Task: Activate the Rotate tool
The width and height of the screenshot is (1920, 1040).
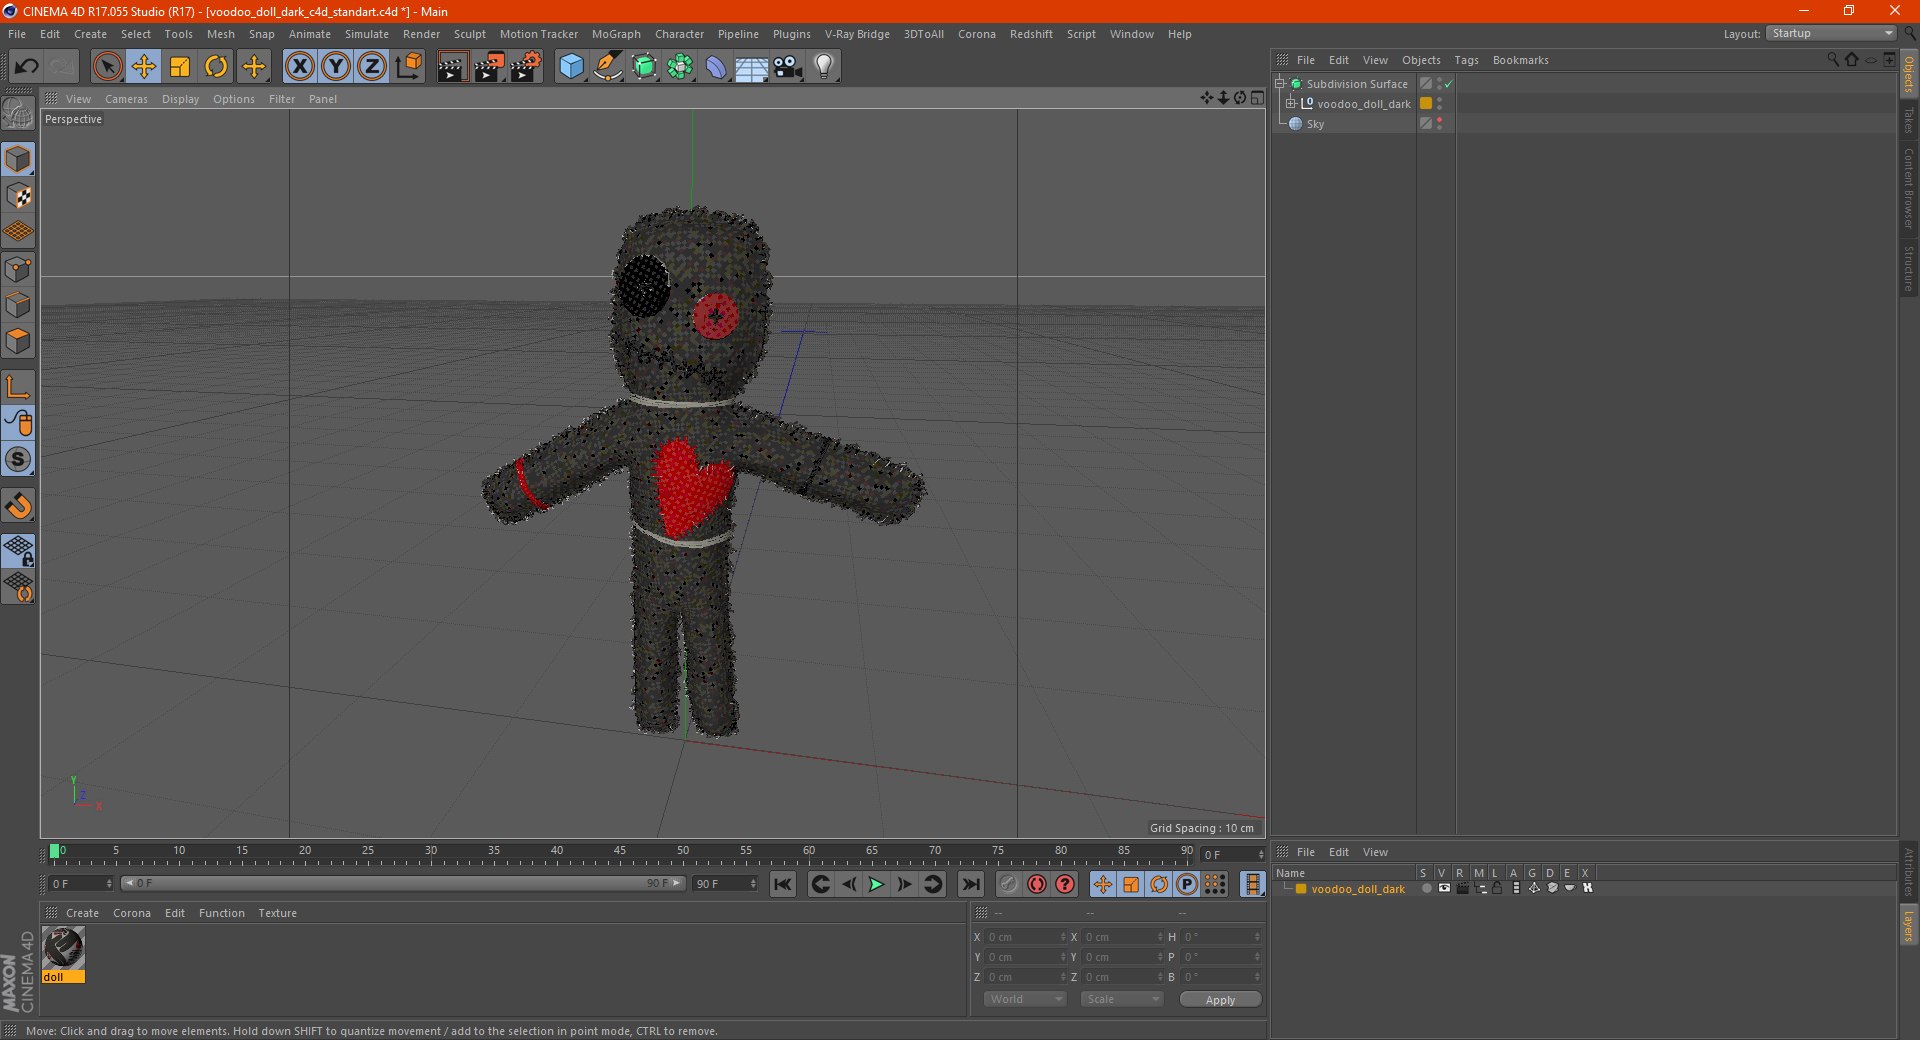Action: coord(216,67)
